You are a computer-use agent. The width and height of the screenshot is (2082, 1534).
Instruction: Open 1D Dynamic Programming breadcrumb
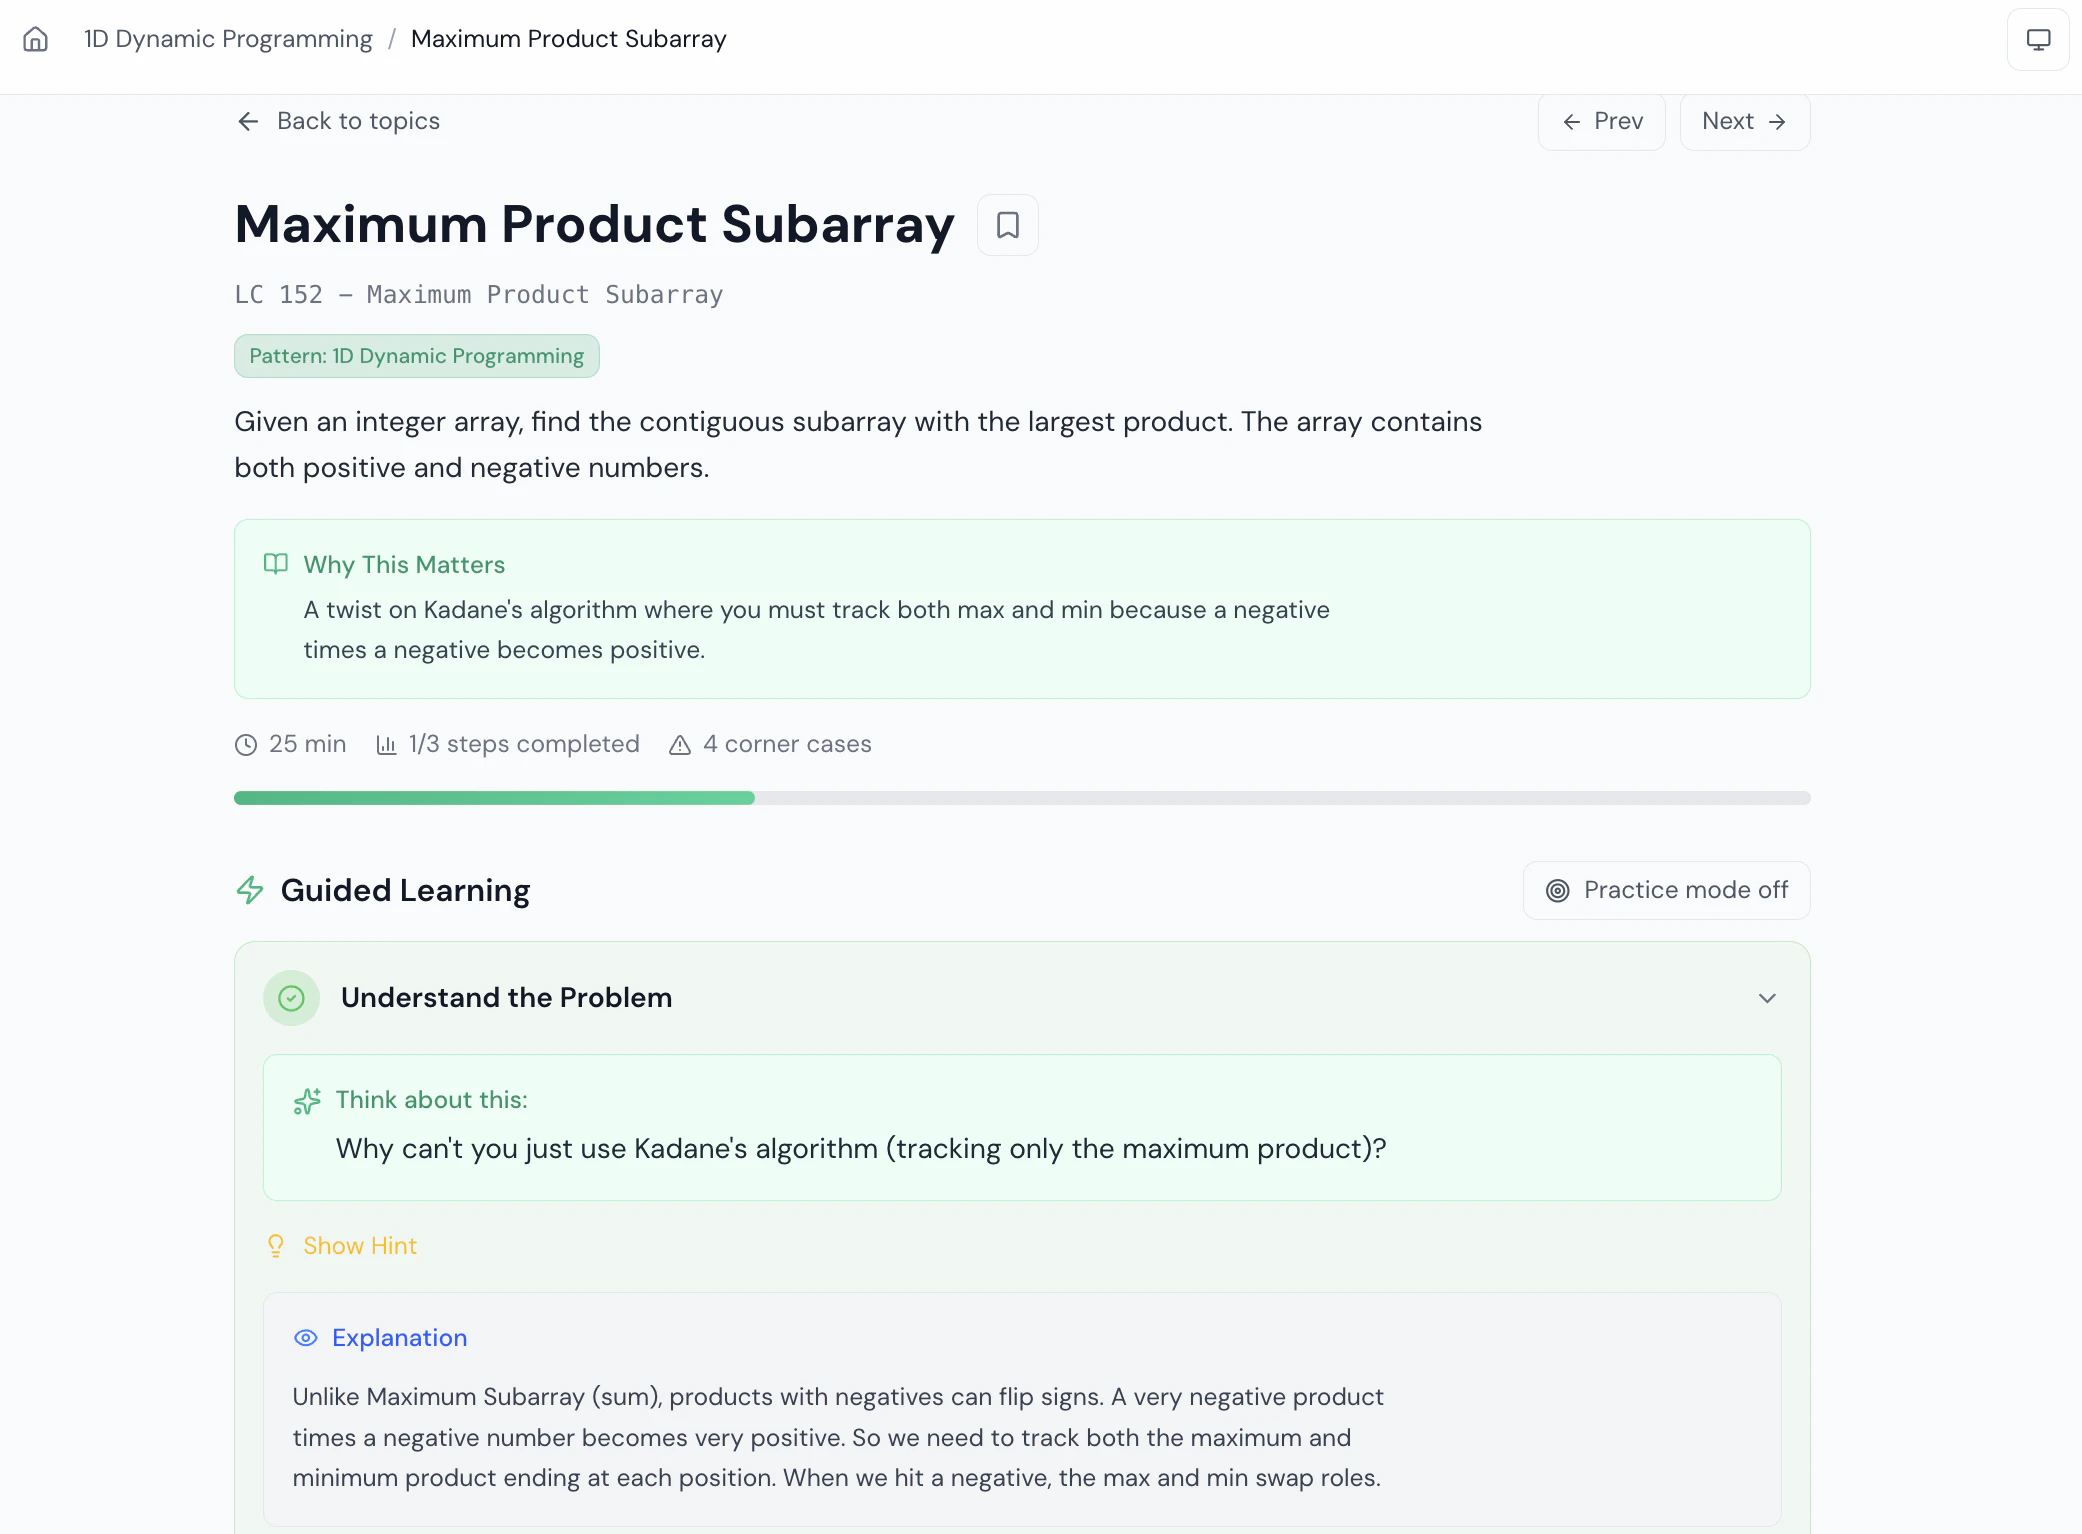pos(228,39)
